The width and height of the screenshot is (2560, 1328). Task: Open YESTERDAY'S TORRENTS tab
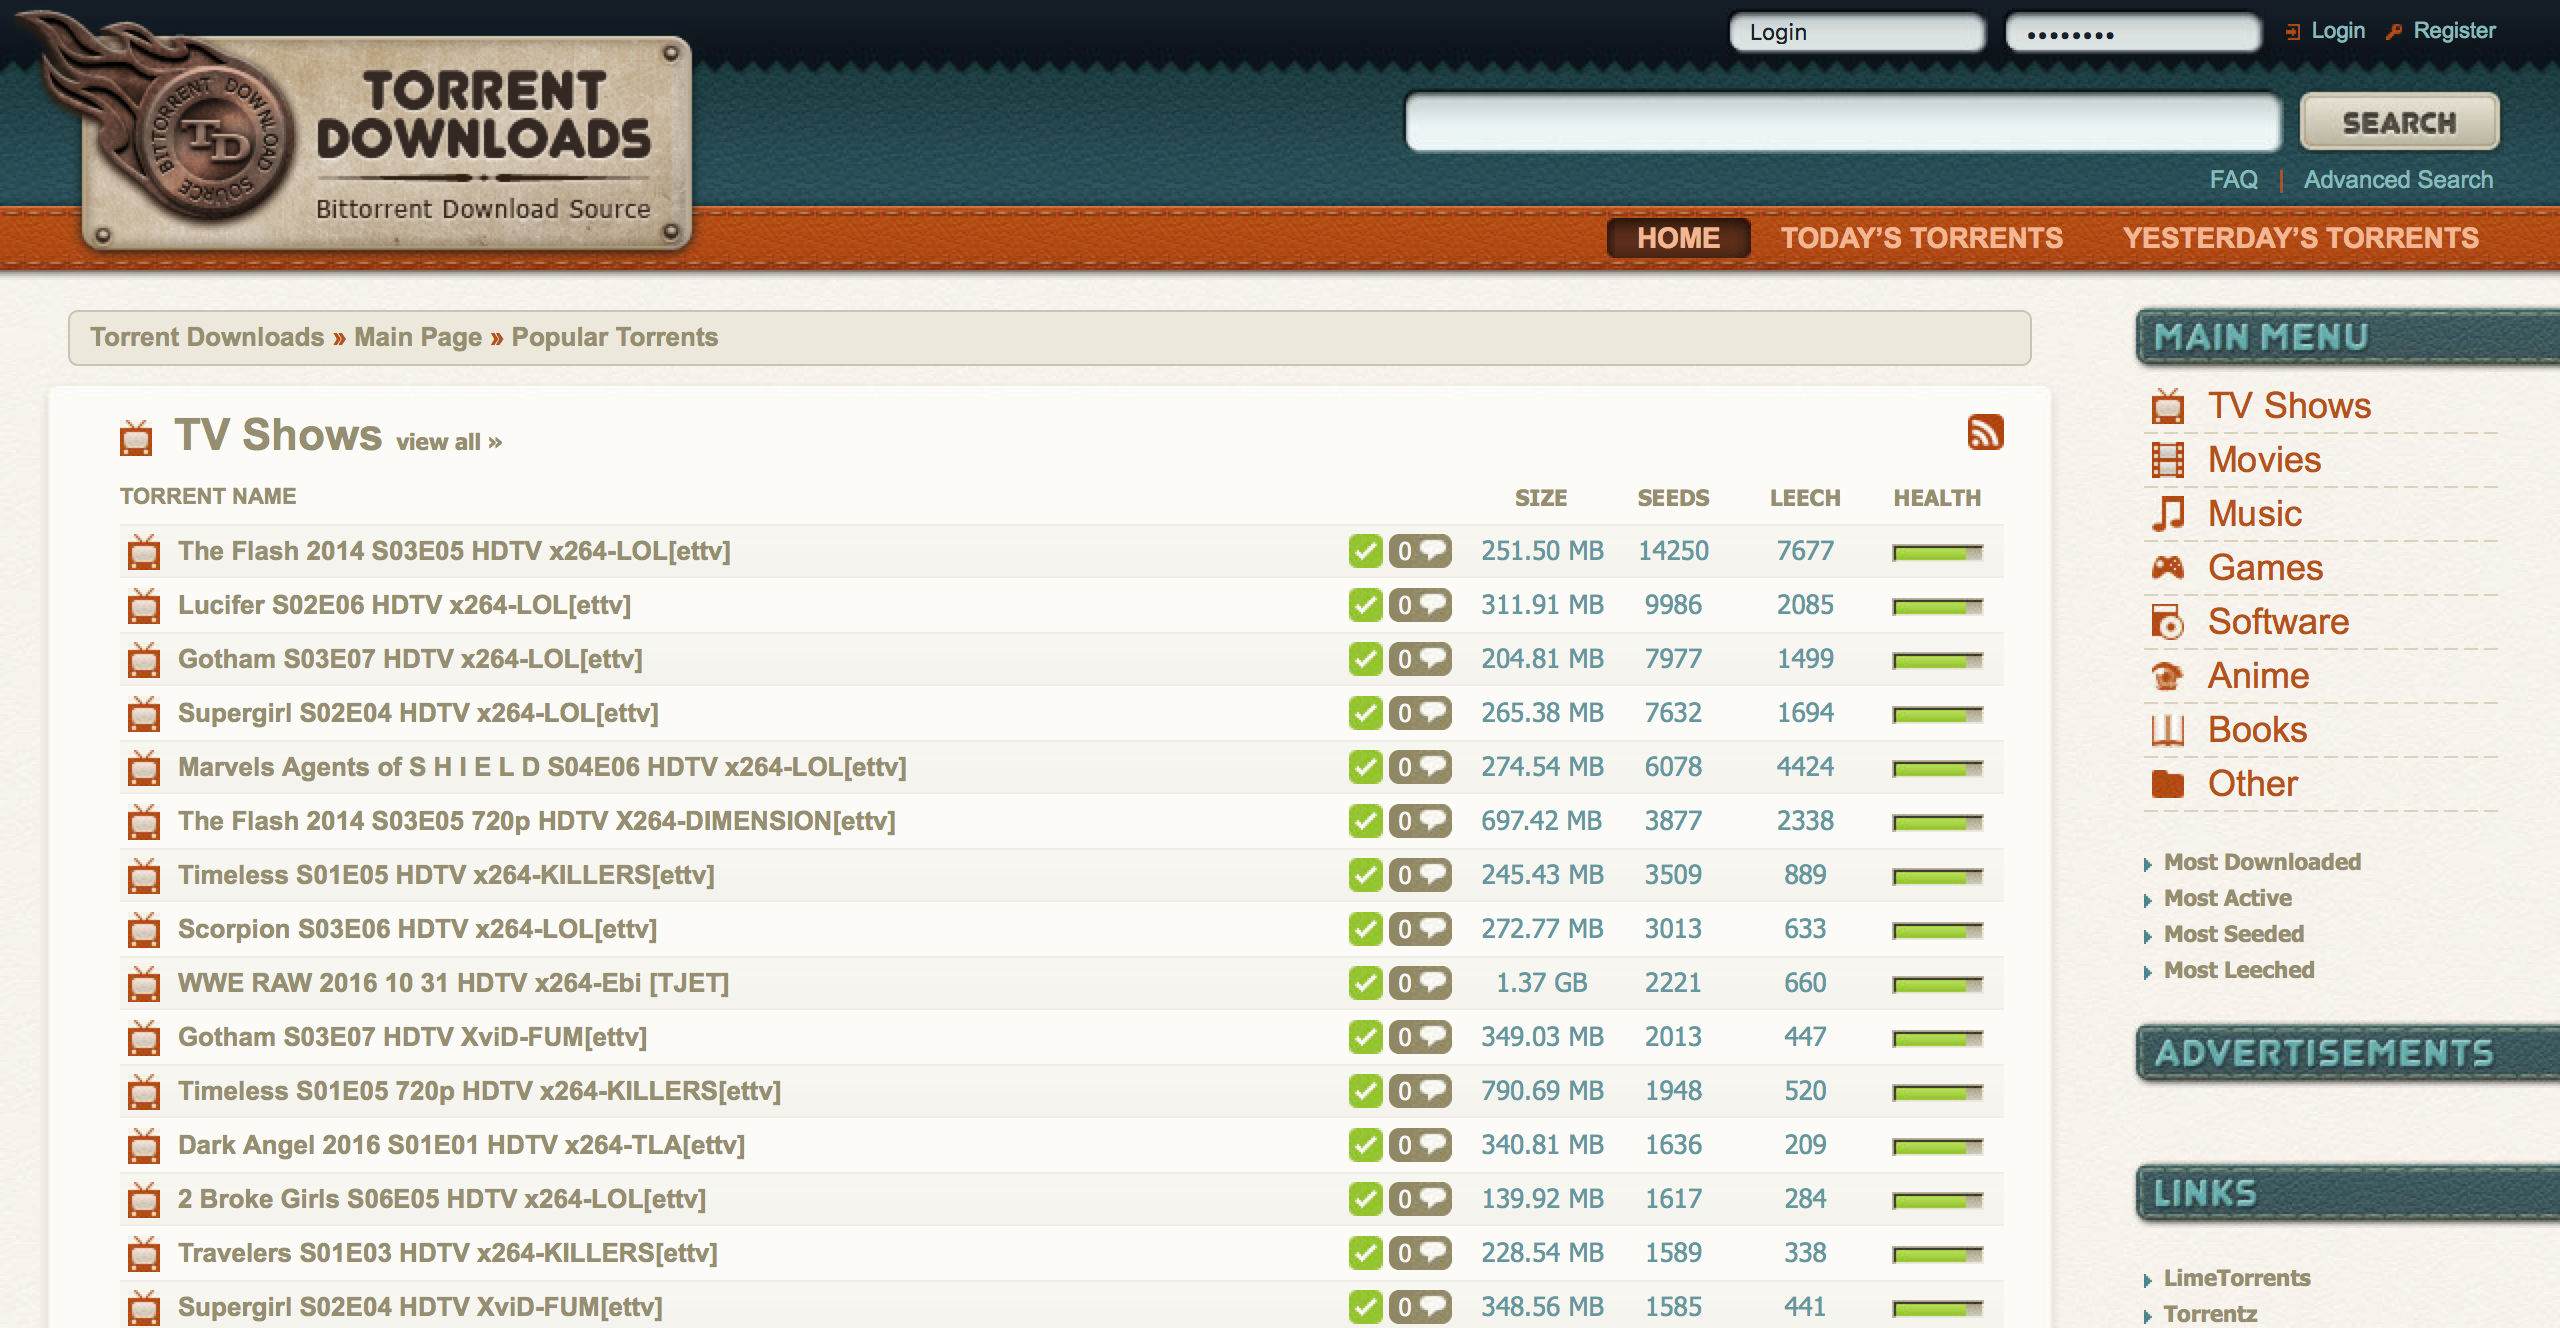[2301, 238]
